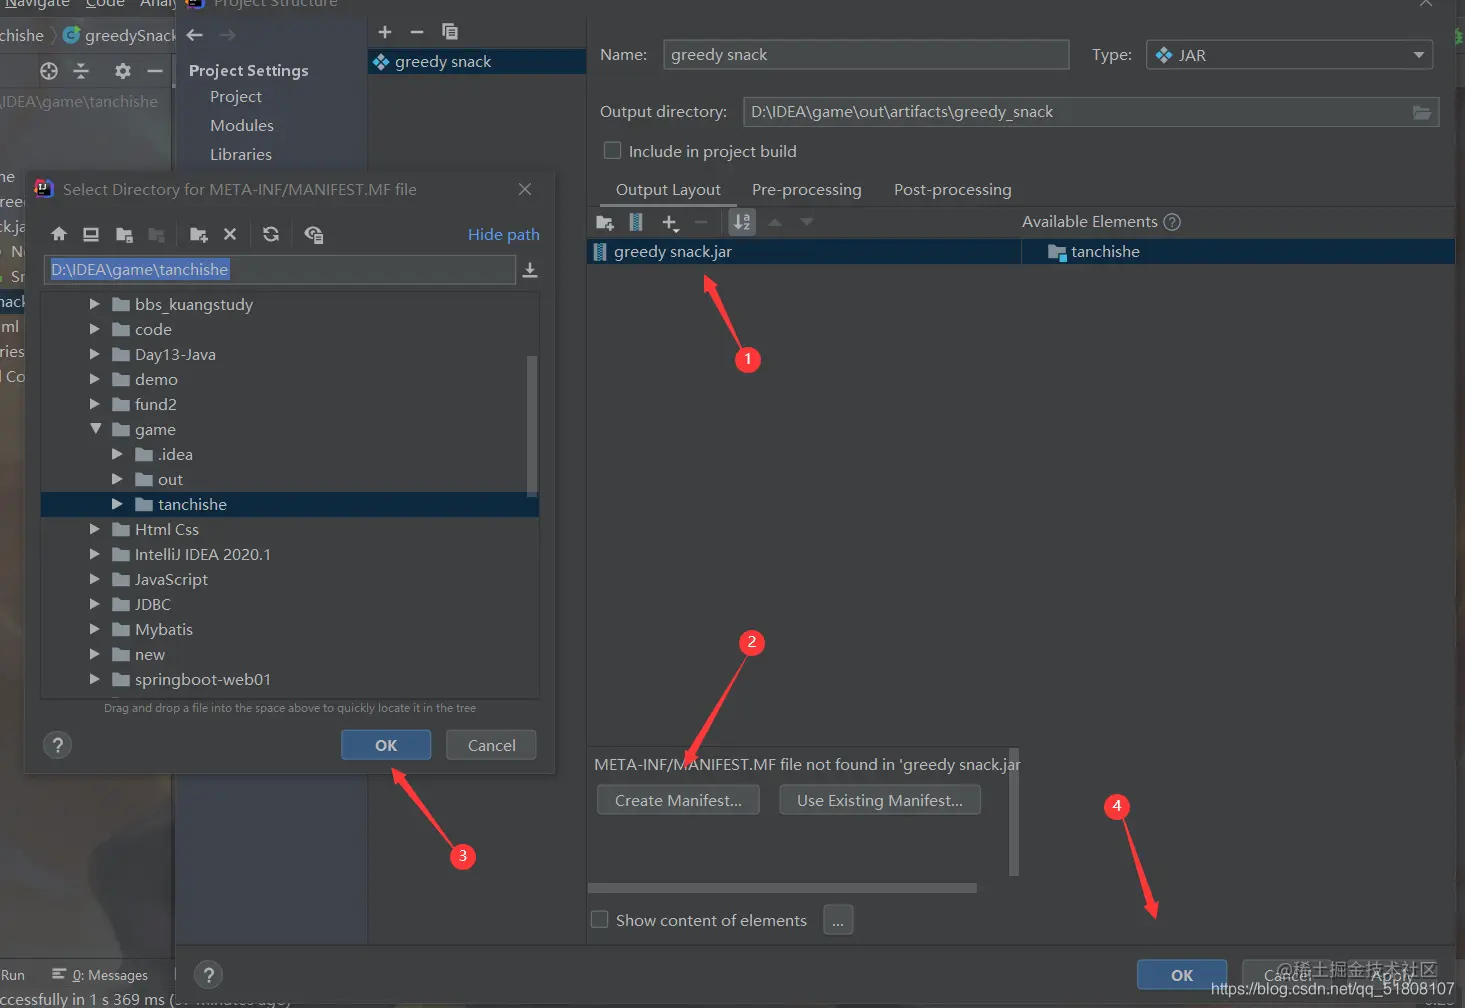Collapse the game folder

click(95, 429)
